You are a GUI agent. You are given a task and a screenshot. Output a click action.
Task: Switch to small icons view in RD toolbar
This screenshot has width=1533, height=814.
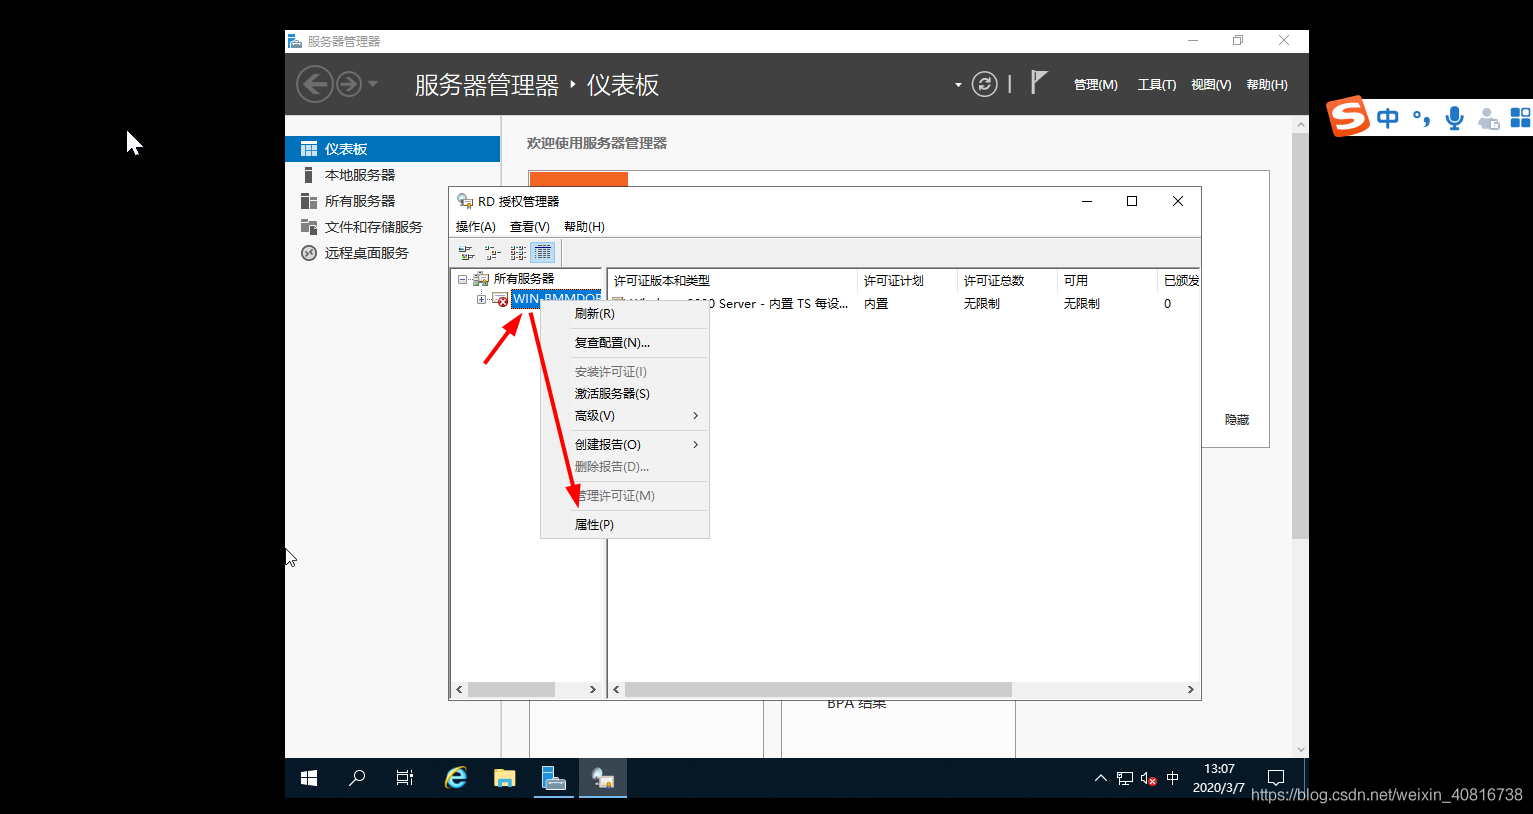tap(492, 253)
